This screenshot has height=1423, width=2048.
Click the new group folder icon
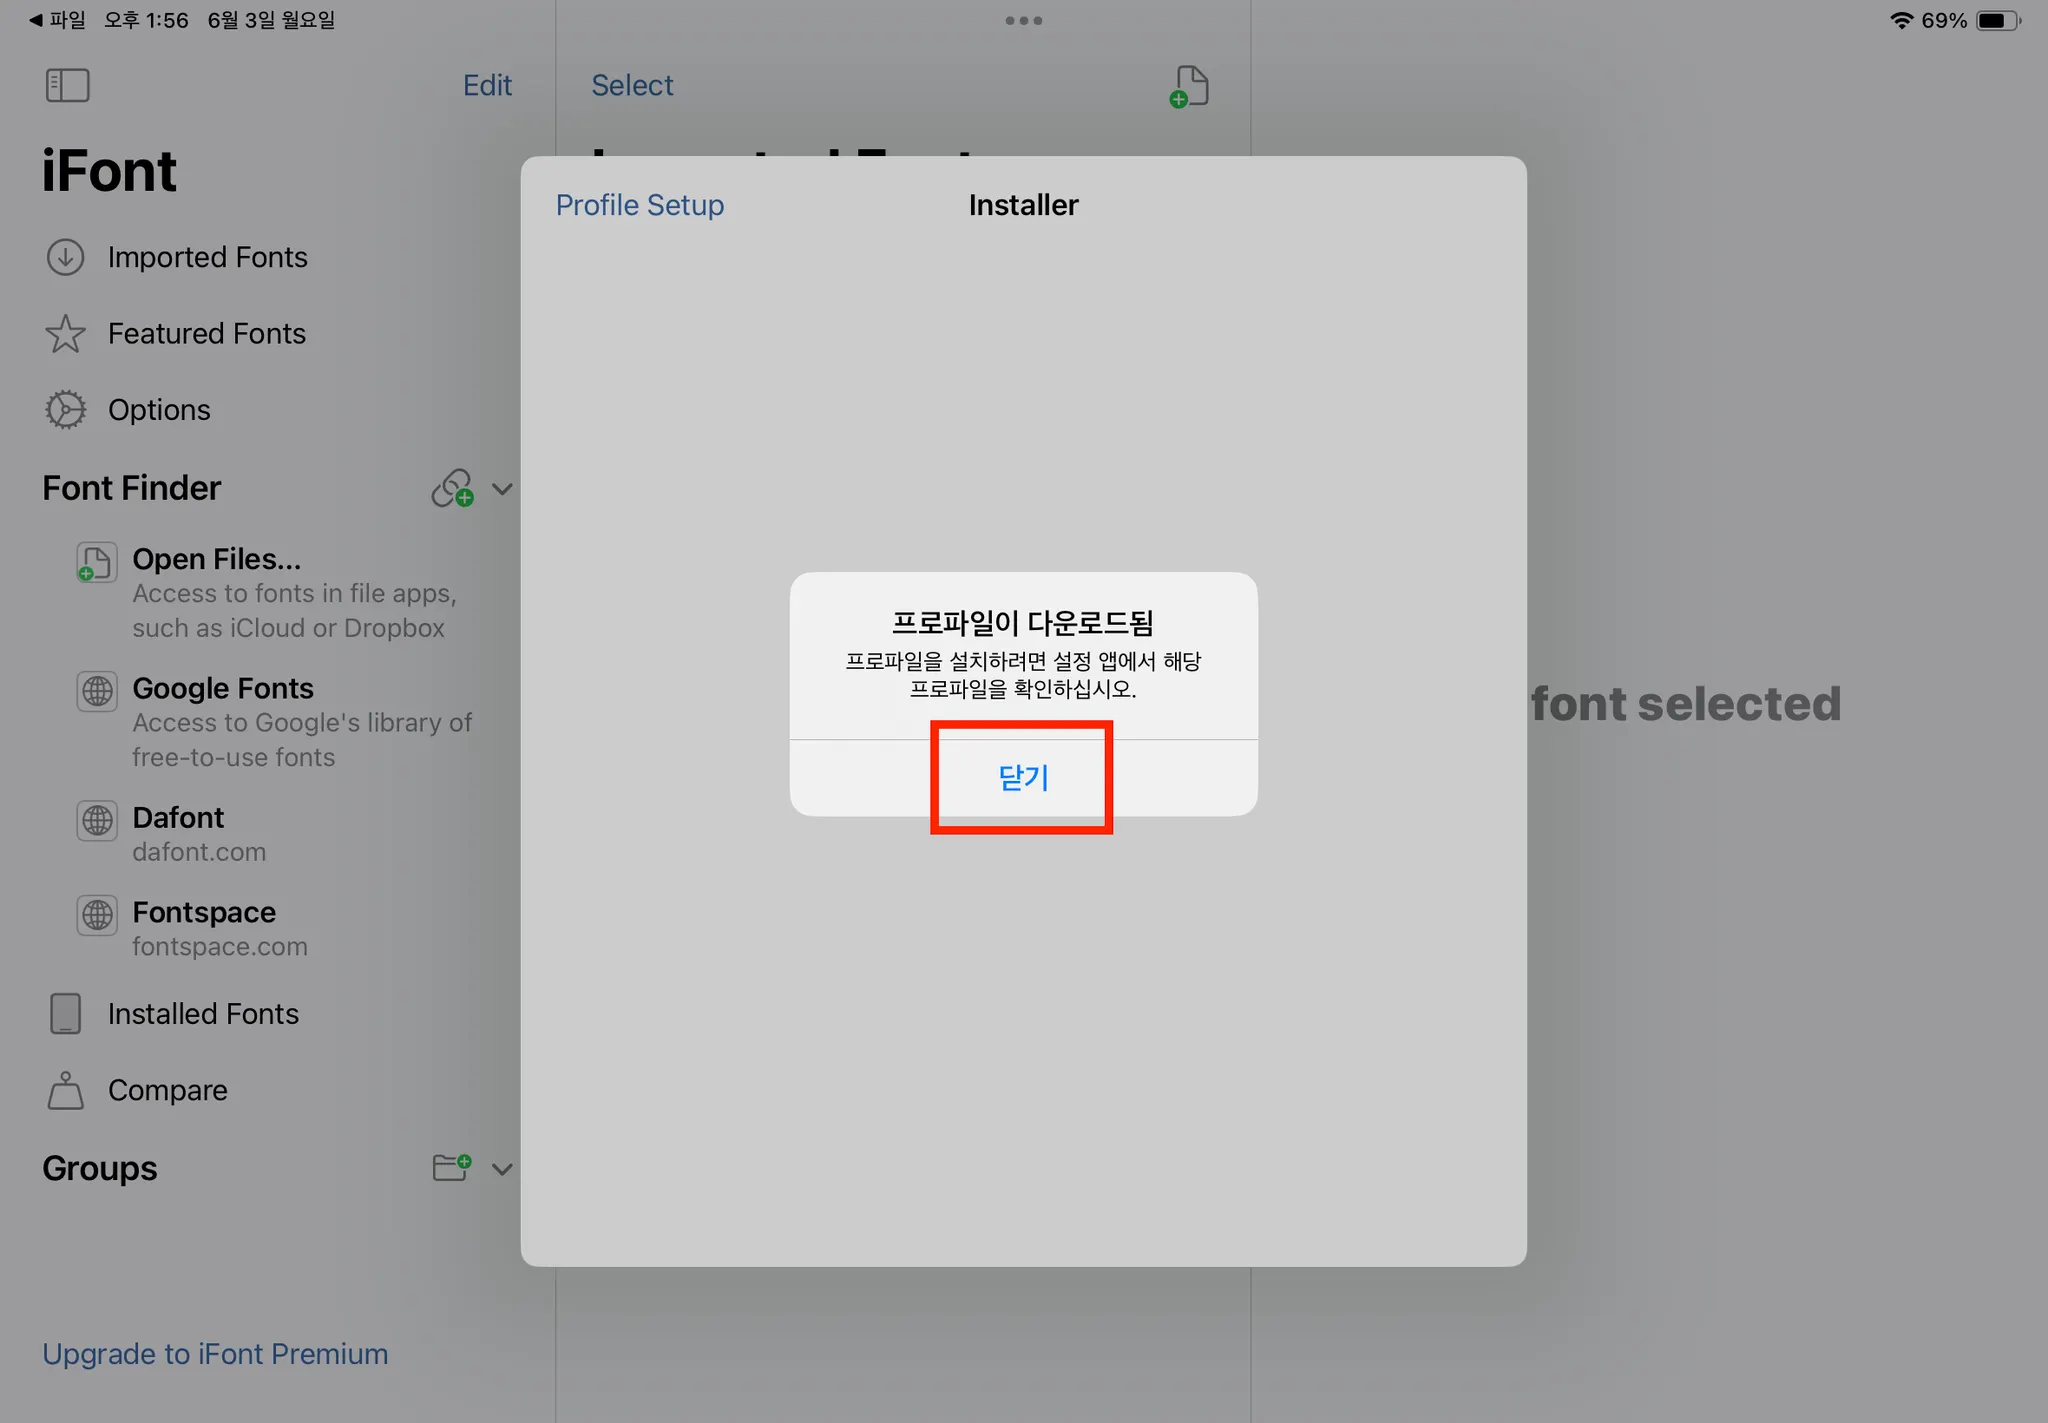pyautogui.click(x=451, y=1167)
